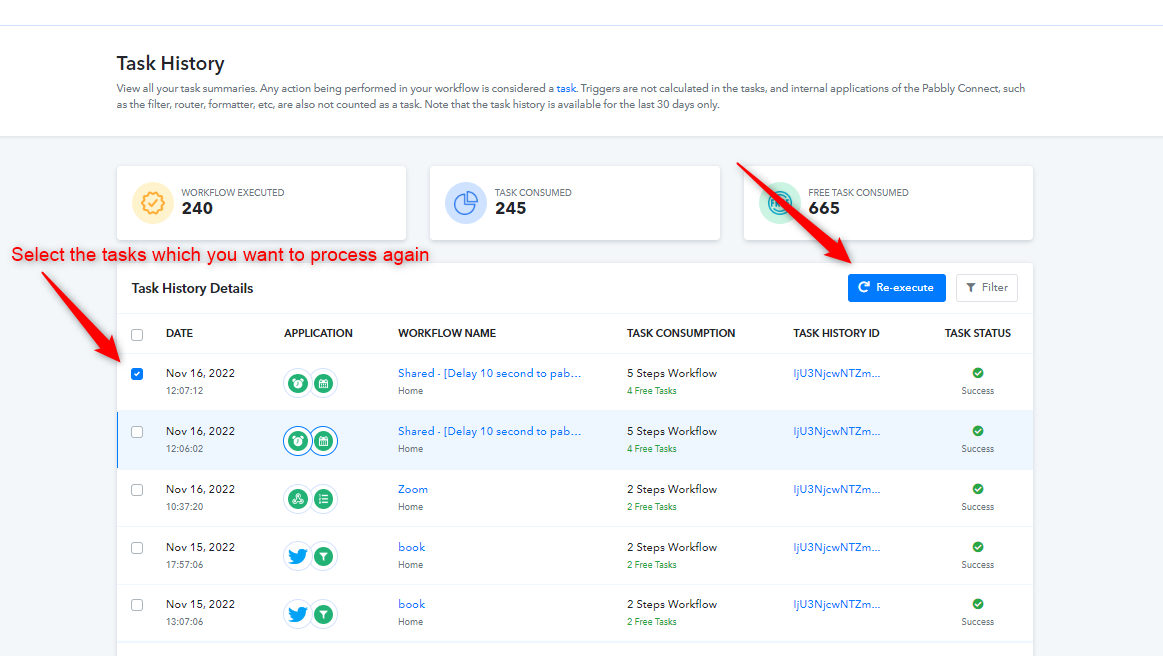Open task history ID in 17:57:06 book row
1163x656 pixels.
click(x=836, y=547)
